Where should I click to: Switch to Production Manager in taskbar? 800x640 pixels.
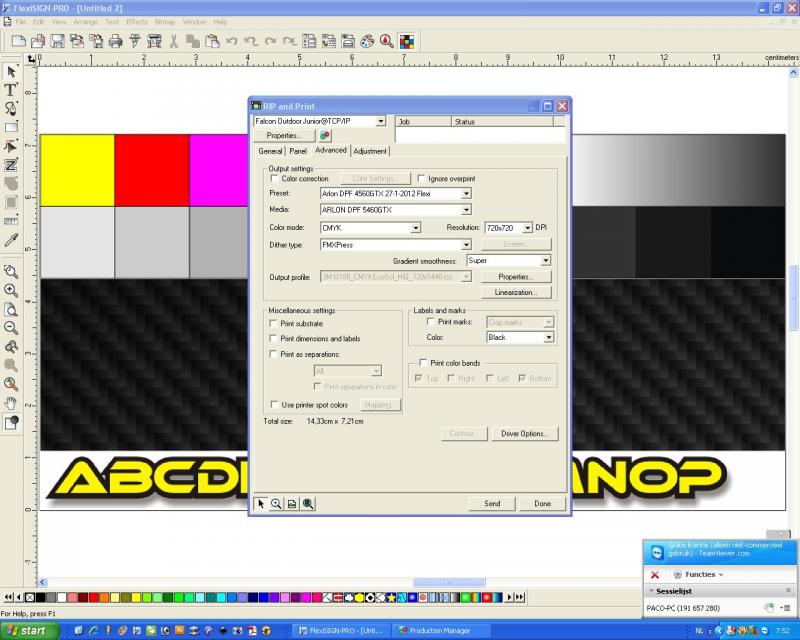(x=442, y=631)
